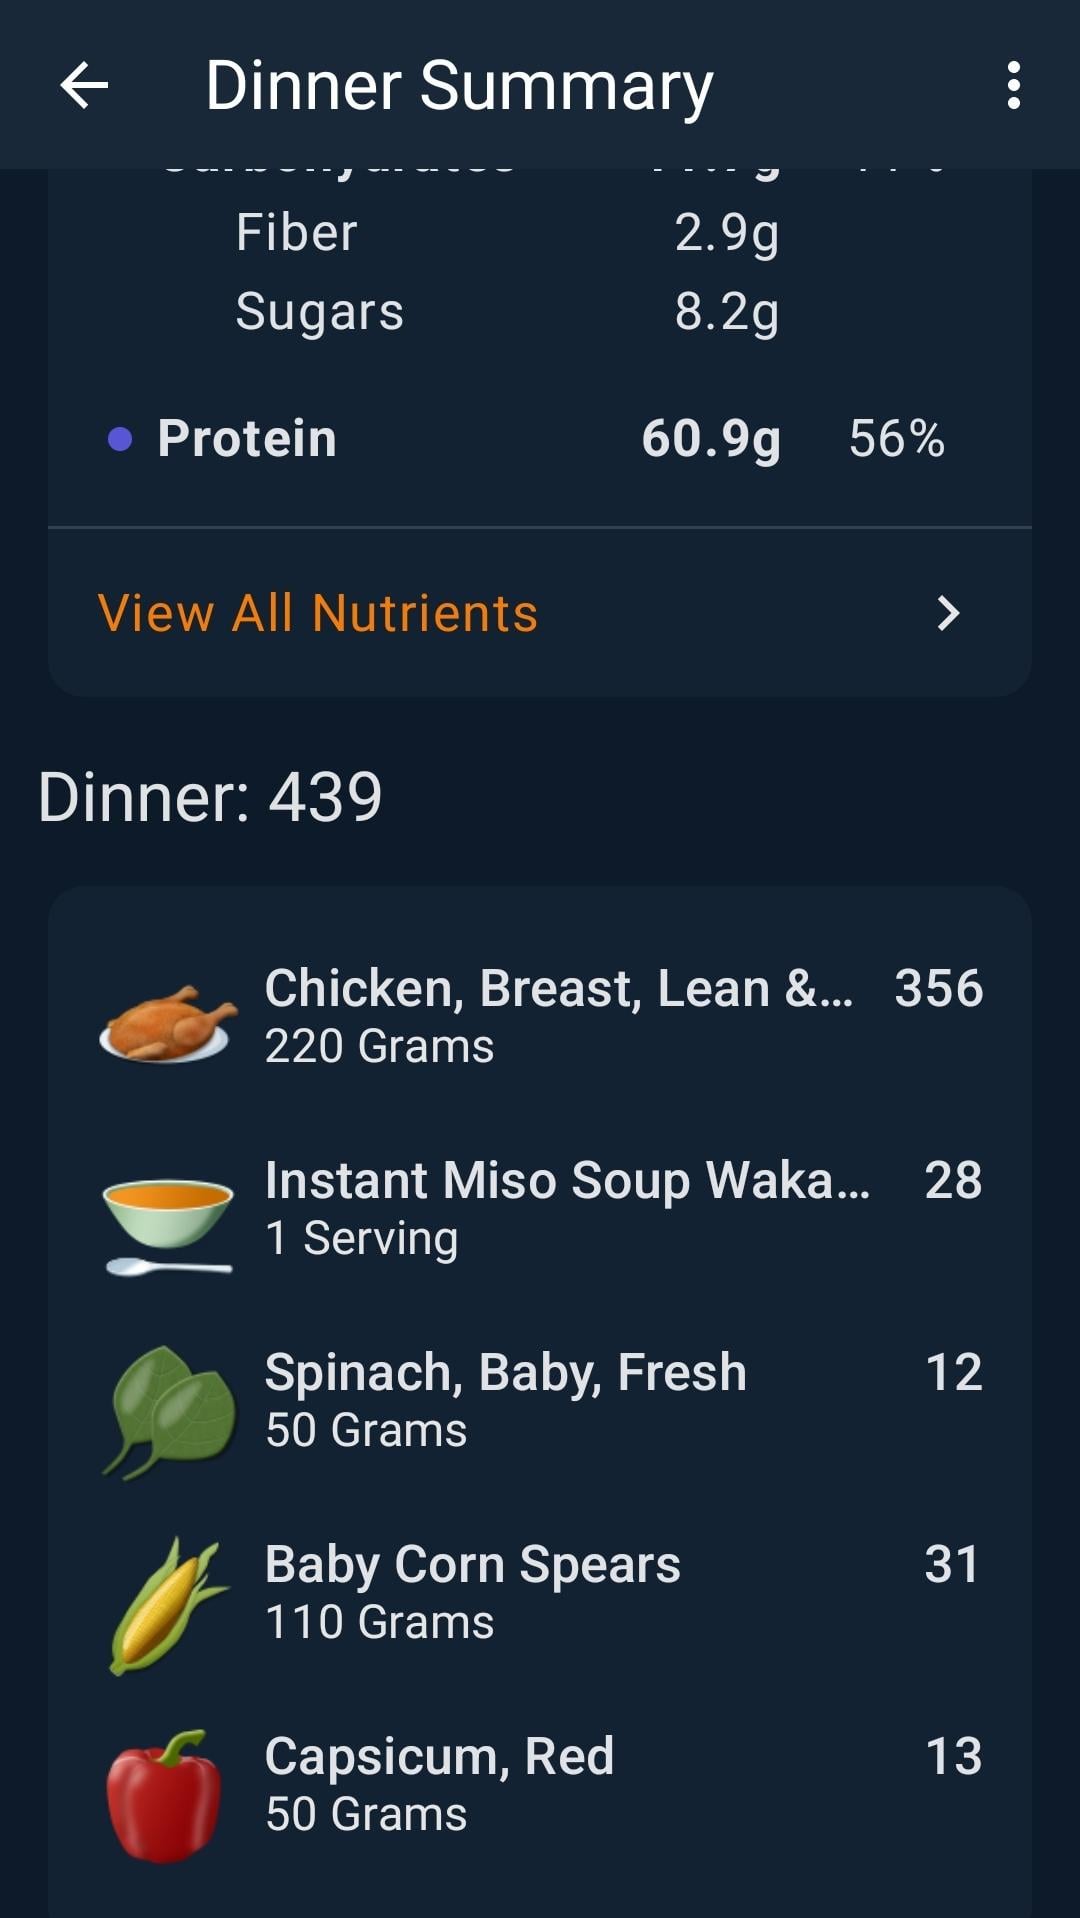
Task: Open View All Nutrients link
Action: 318,613
